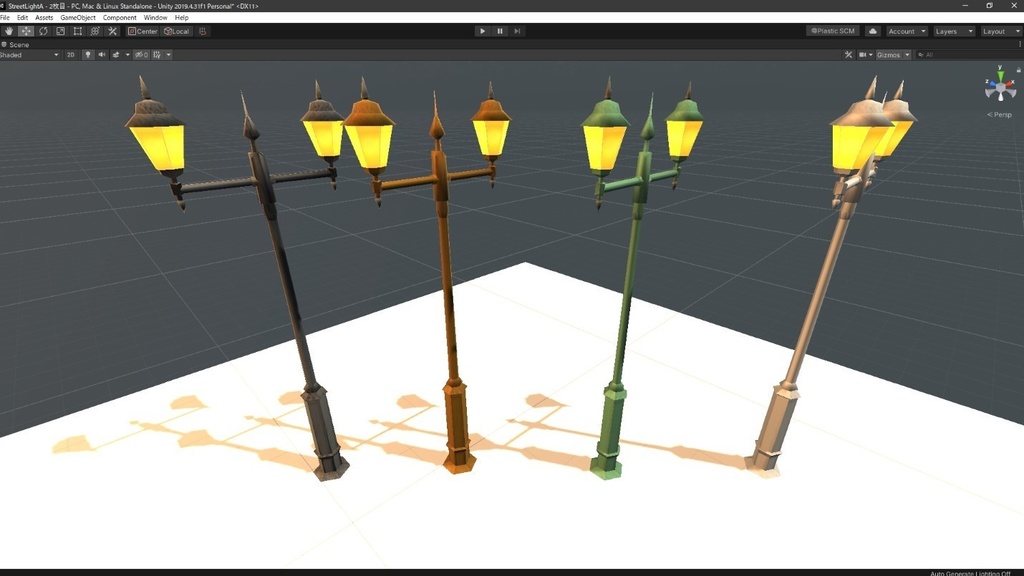Step forward one frame
This screenshot has height=576, width=1024.
click(517, 31)
